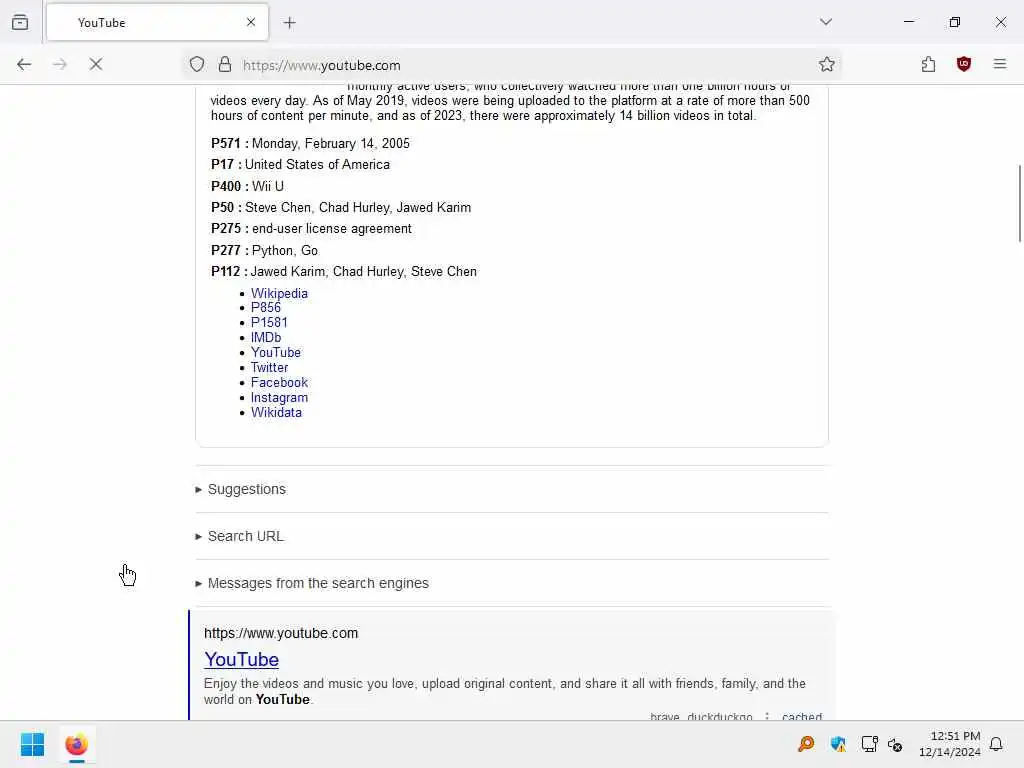The height and width of the screenshot is (768, 1024).
Task: Click the P277 Python, Go text
Action: click(264, 250)
